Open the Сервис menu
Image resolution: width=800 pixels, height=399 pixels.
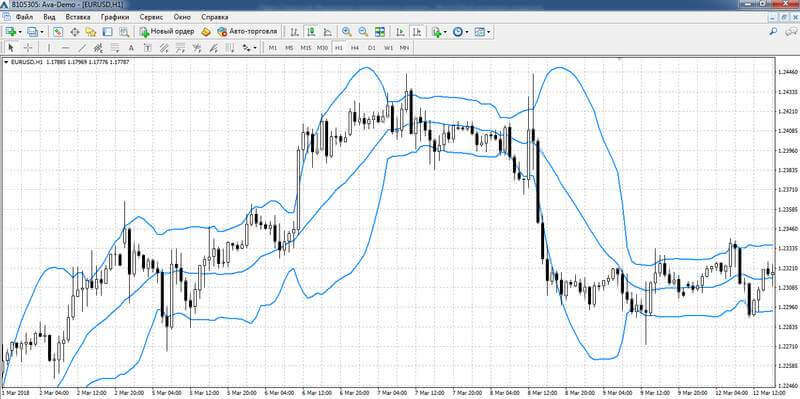coord(151,17)
